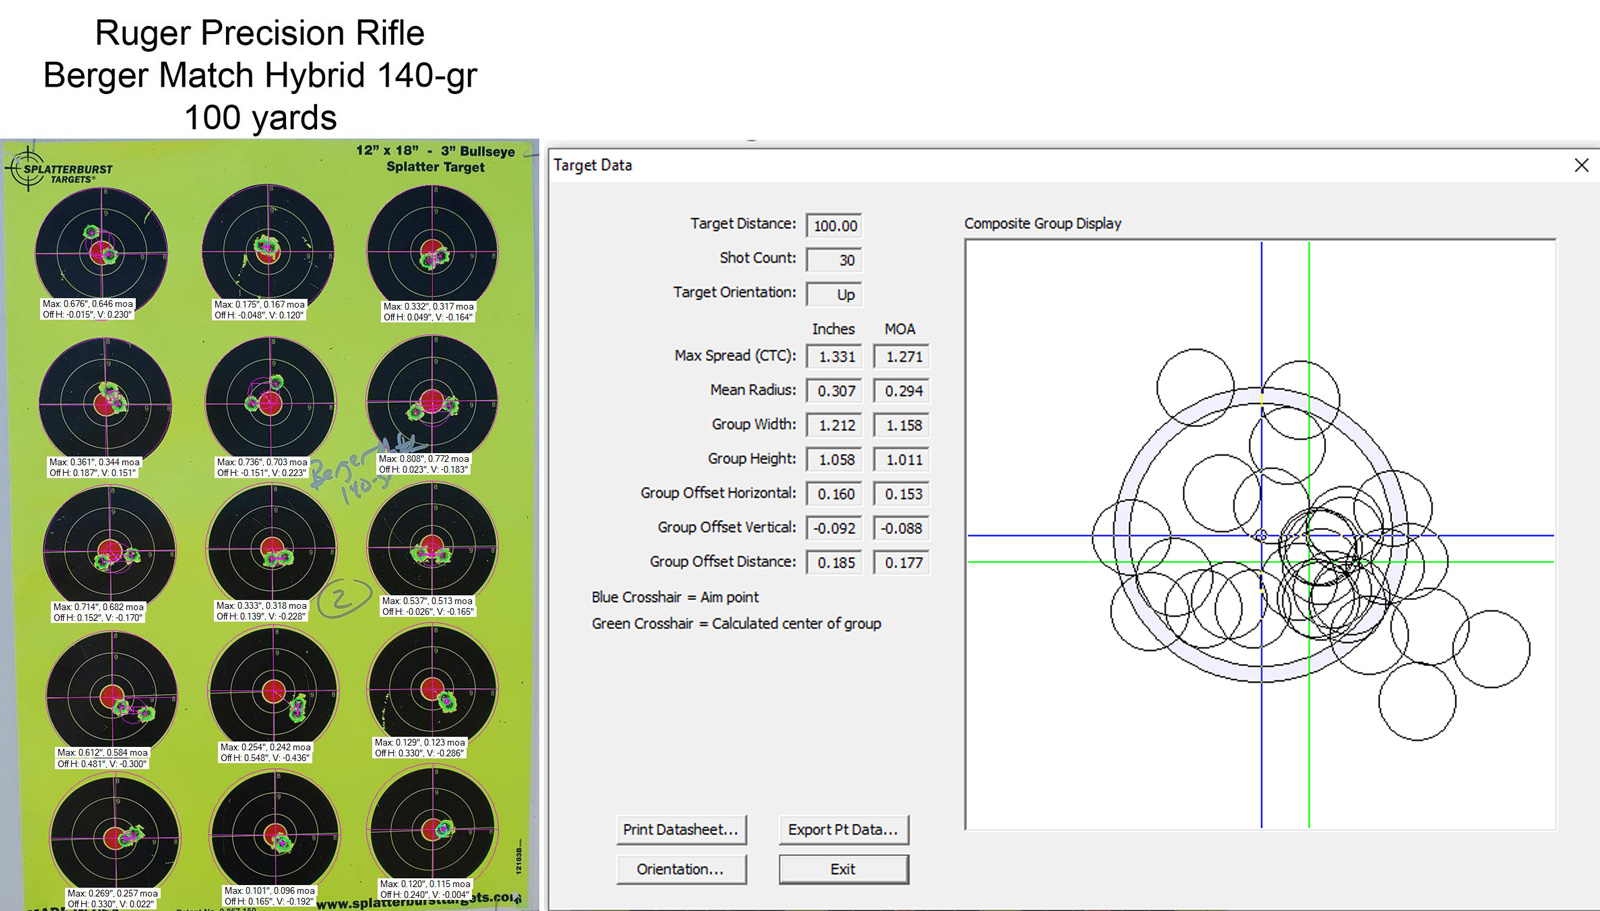Click the Max 0.333" group label

pyautogui.click(x=262, y=611)
